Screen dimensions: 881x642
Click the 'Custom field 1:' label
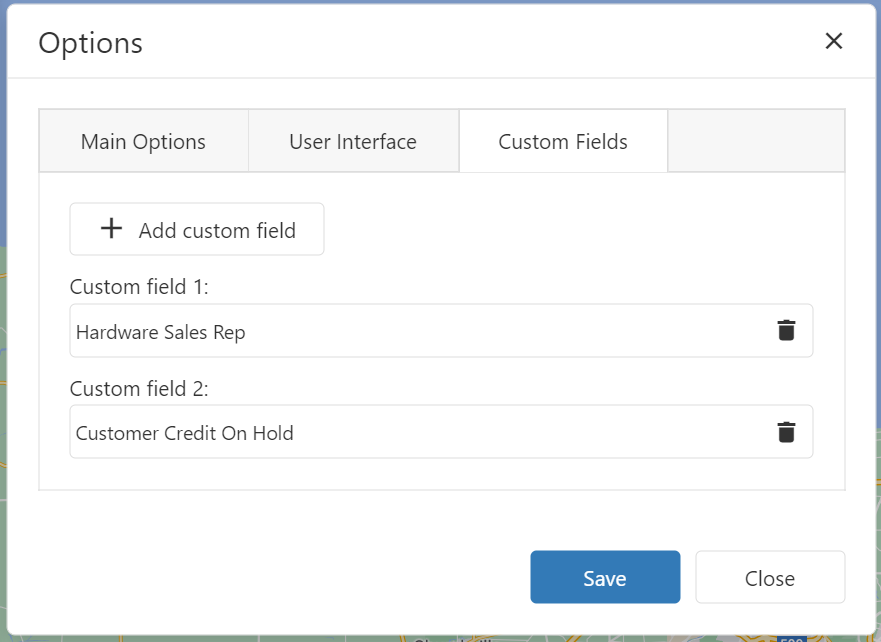[x=139, y=287]
